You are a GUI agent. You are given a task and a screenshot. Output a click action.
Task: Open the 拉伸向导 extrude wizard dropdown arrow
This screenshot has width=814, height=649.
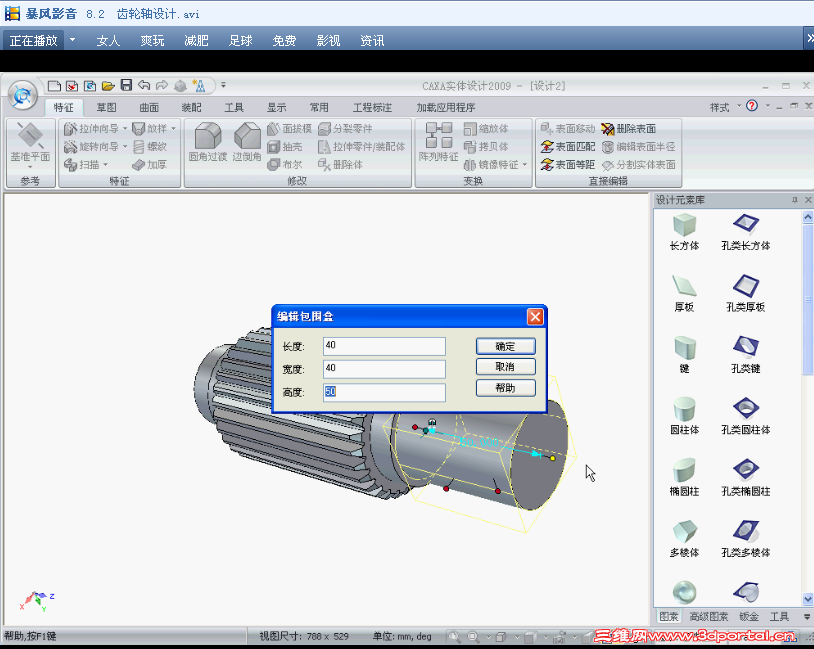click(125, 128)
